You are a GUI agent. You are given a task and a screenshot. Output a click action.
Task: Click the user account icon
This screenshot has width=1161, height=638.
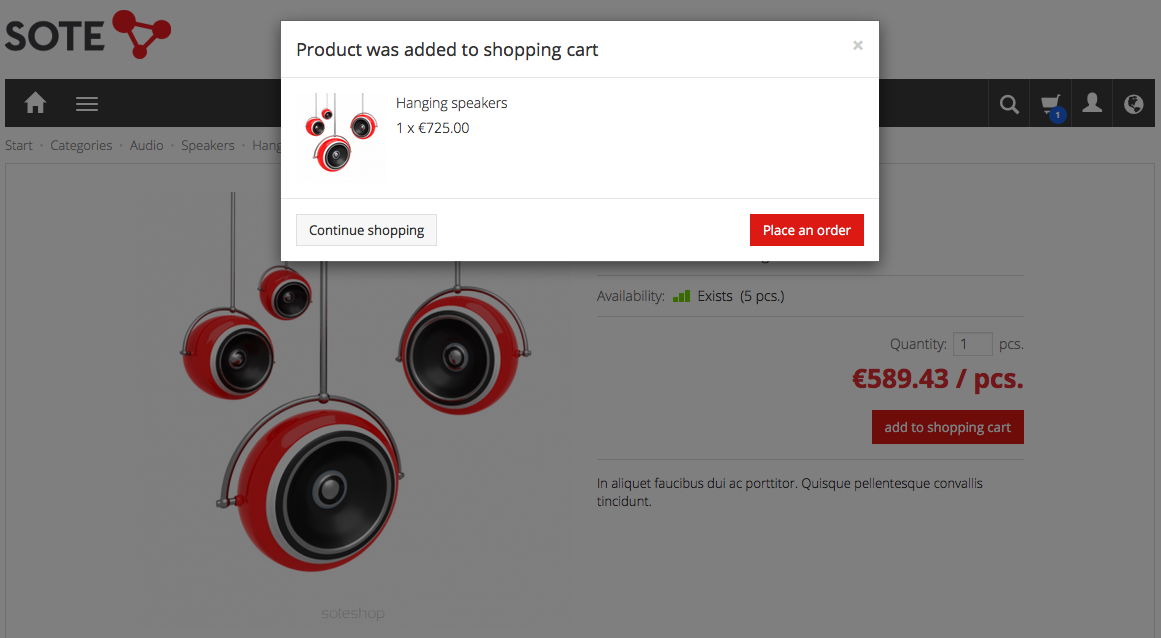tap(1092, 103)
